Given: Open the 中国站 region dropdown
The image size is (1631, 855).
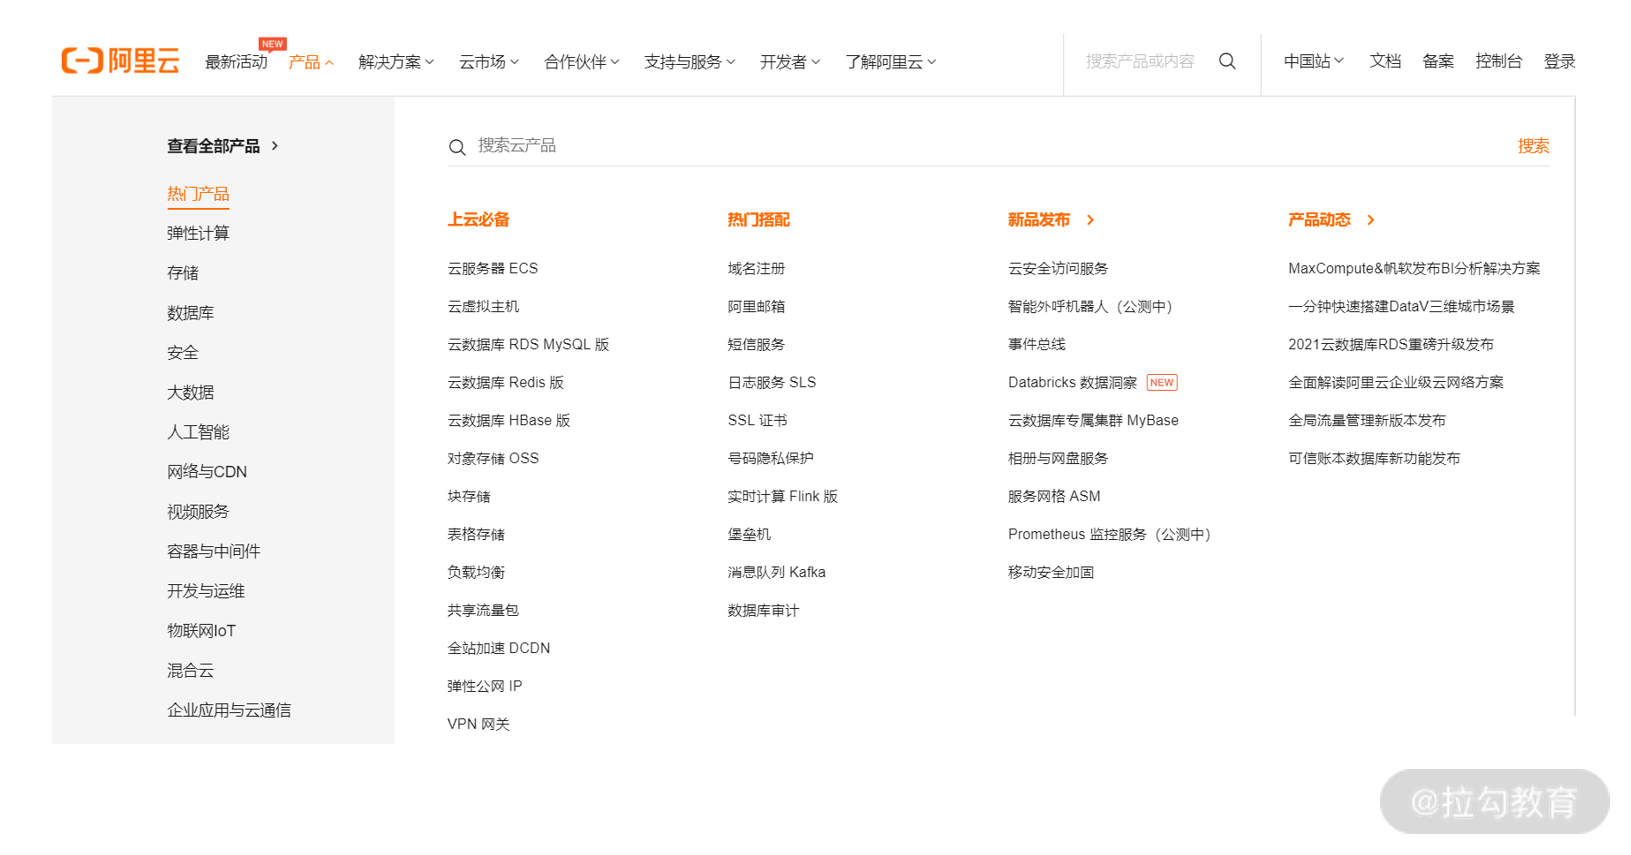Looking at the screenshot, I should pyautogui.click(x=1314, y=61).
